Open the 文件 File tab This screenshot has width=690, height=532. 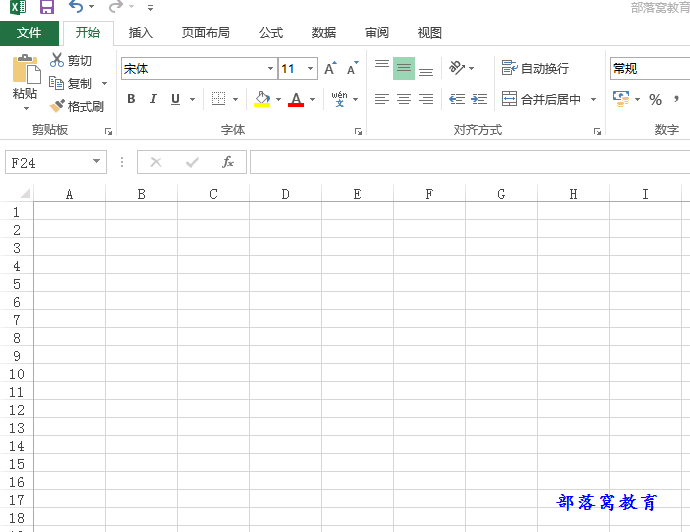point(29,33)
